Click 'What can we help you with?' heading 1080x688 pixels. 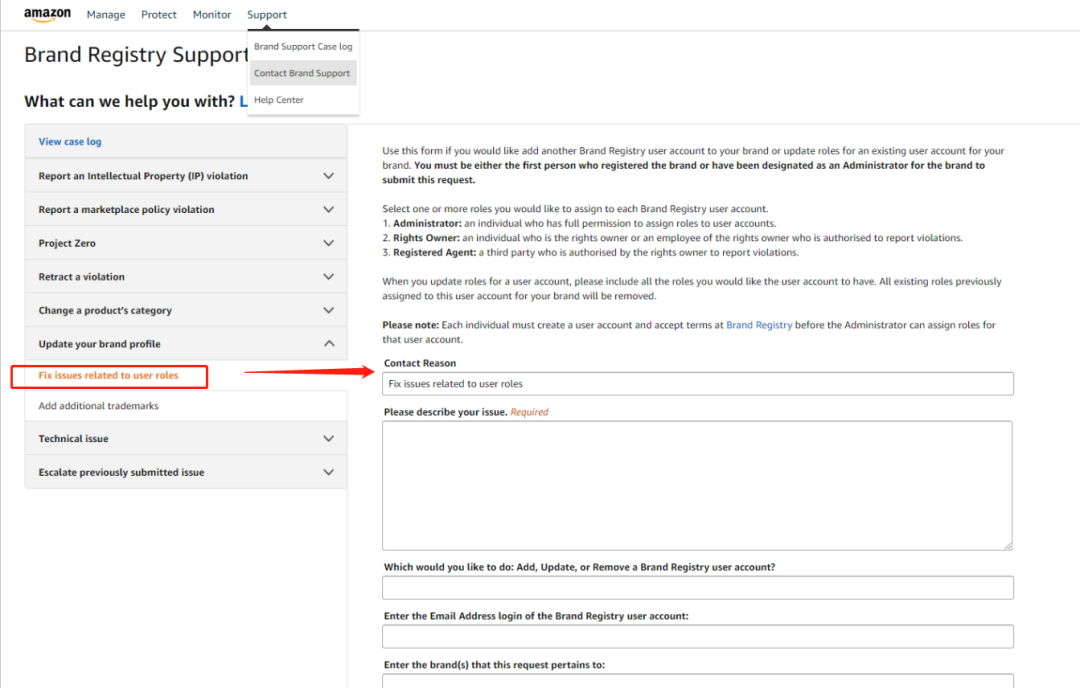click(x=129, y=101)
